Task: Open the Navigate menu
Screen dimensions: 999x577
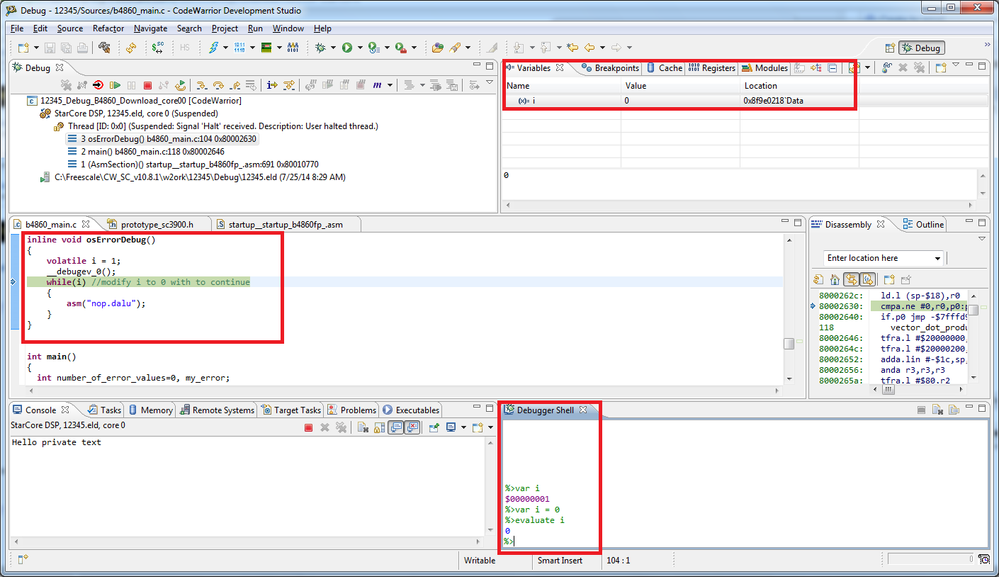Action: tap(150, 29)
